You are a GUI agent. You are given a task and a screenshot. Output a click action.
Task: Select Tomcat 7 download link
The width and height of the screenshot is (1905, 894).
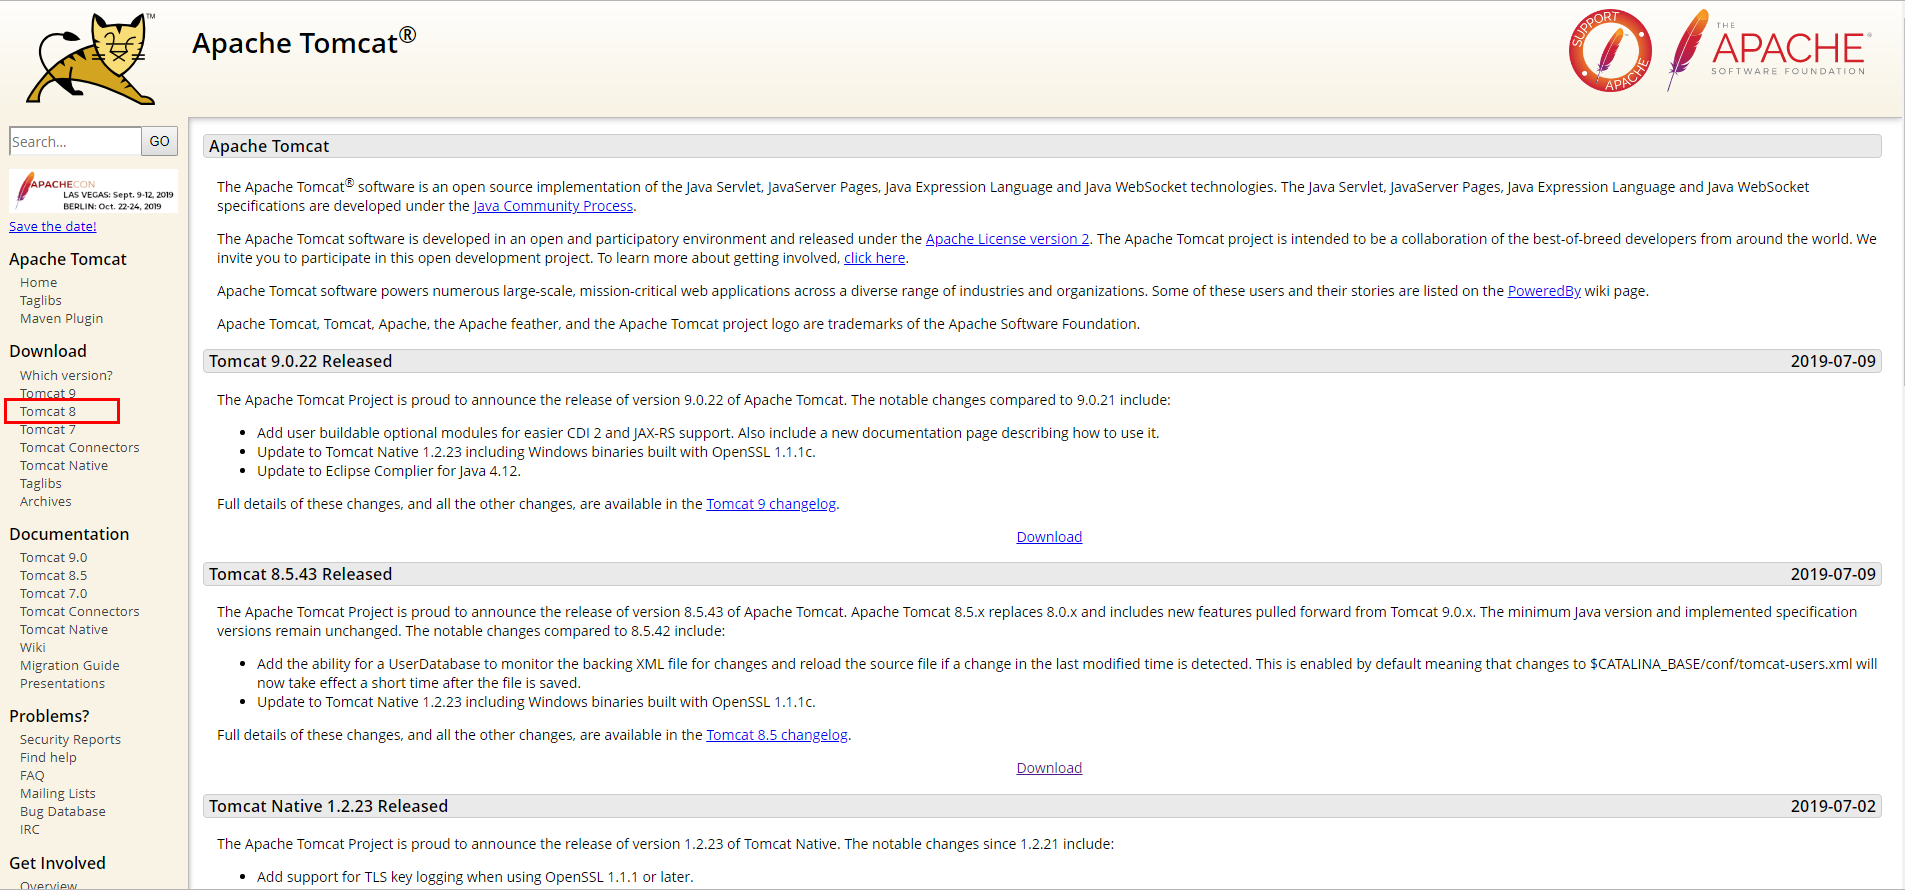tap(48, 430)
